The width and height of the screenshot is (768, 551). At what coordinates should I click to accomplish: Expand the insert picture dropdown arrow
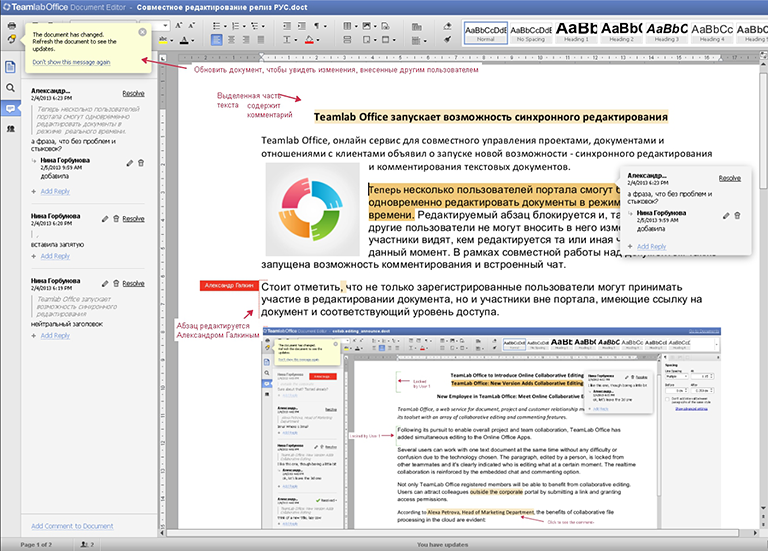375,26
